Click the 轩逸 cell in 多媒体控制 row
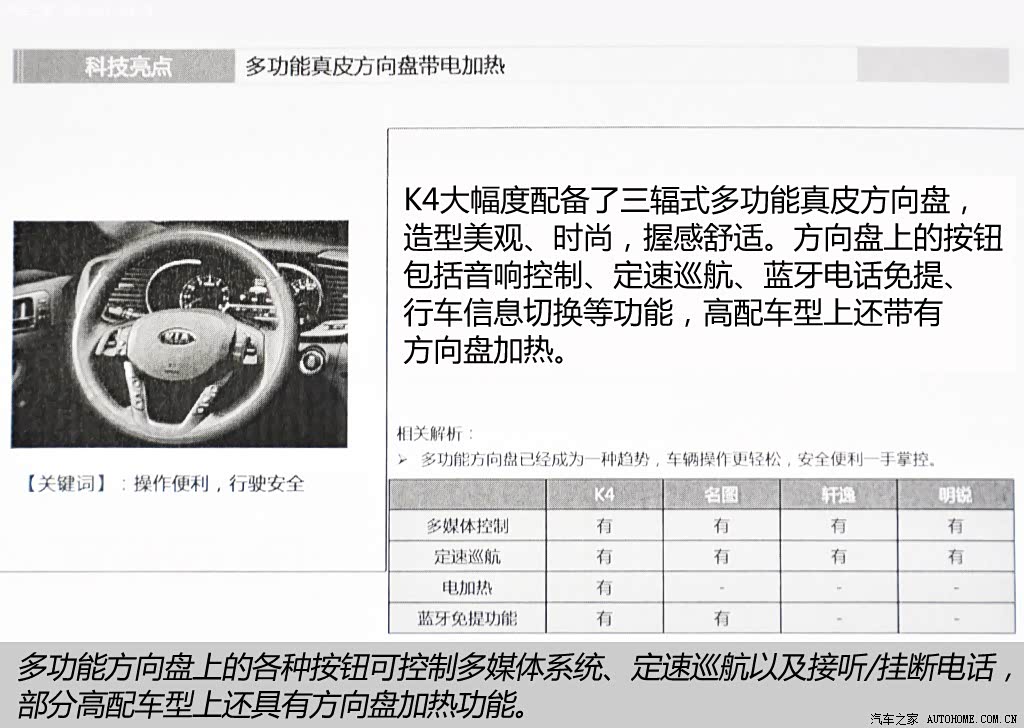1024x728 pixels. click(839, 526)
